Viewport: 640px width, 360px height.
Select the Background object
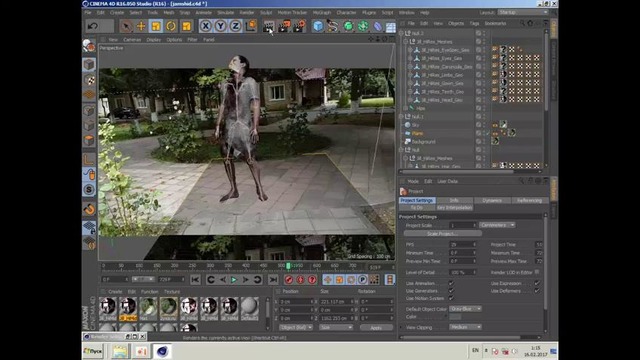click(423, 142)
